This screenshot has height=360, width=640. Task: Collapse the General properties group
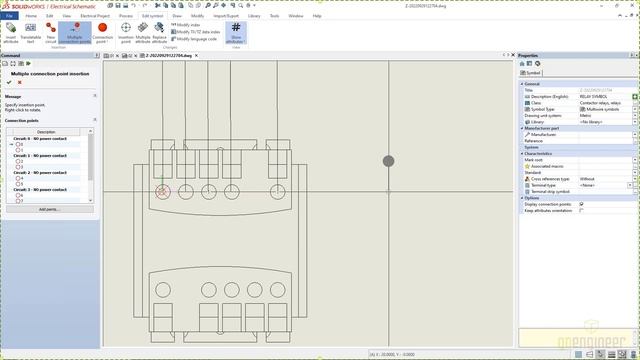pyautogui.click(x=522, y=84)
